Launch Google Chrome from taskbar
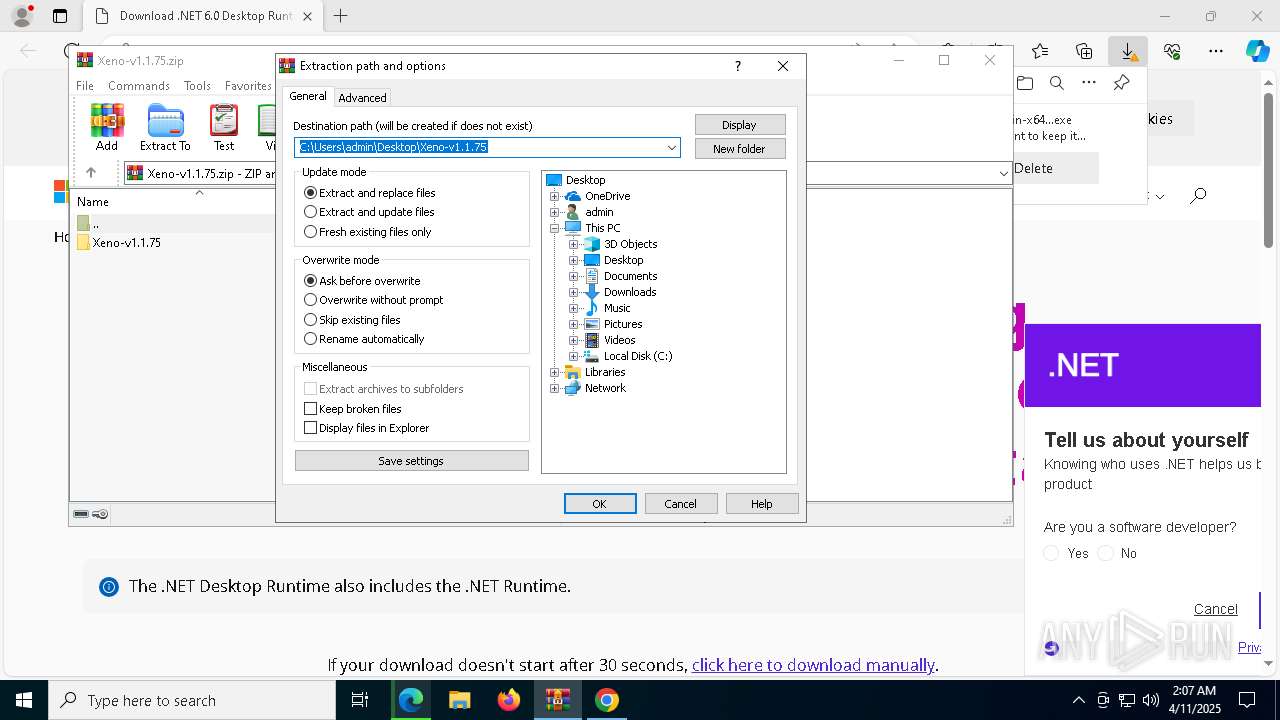Viewport: 1280px width, 720px height. pos(606,700)
